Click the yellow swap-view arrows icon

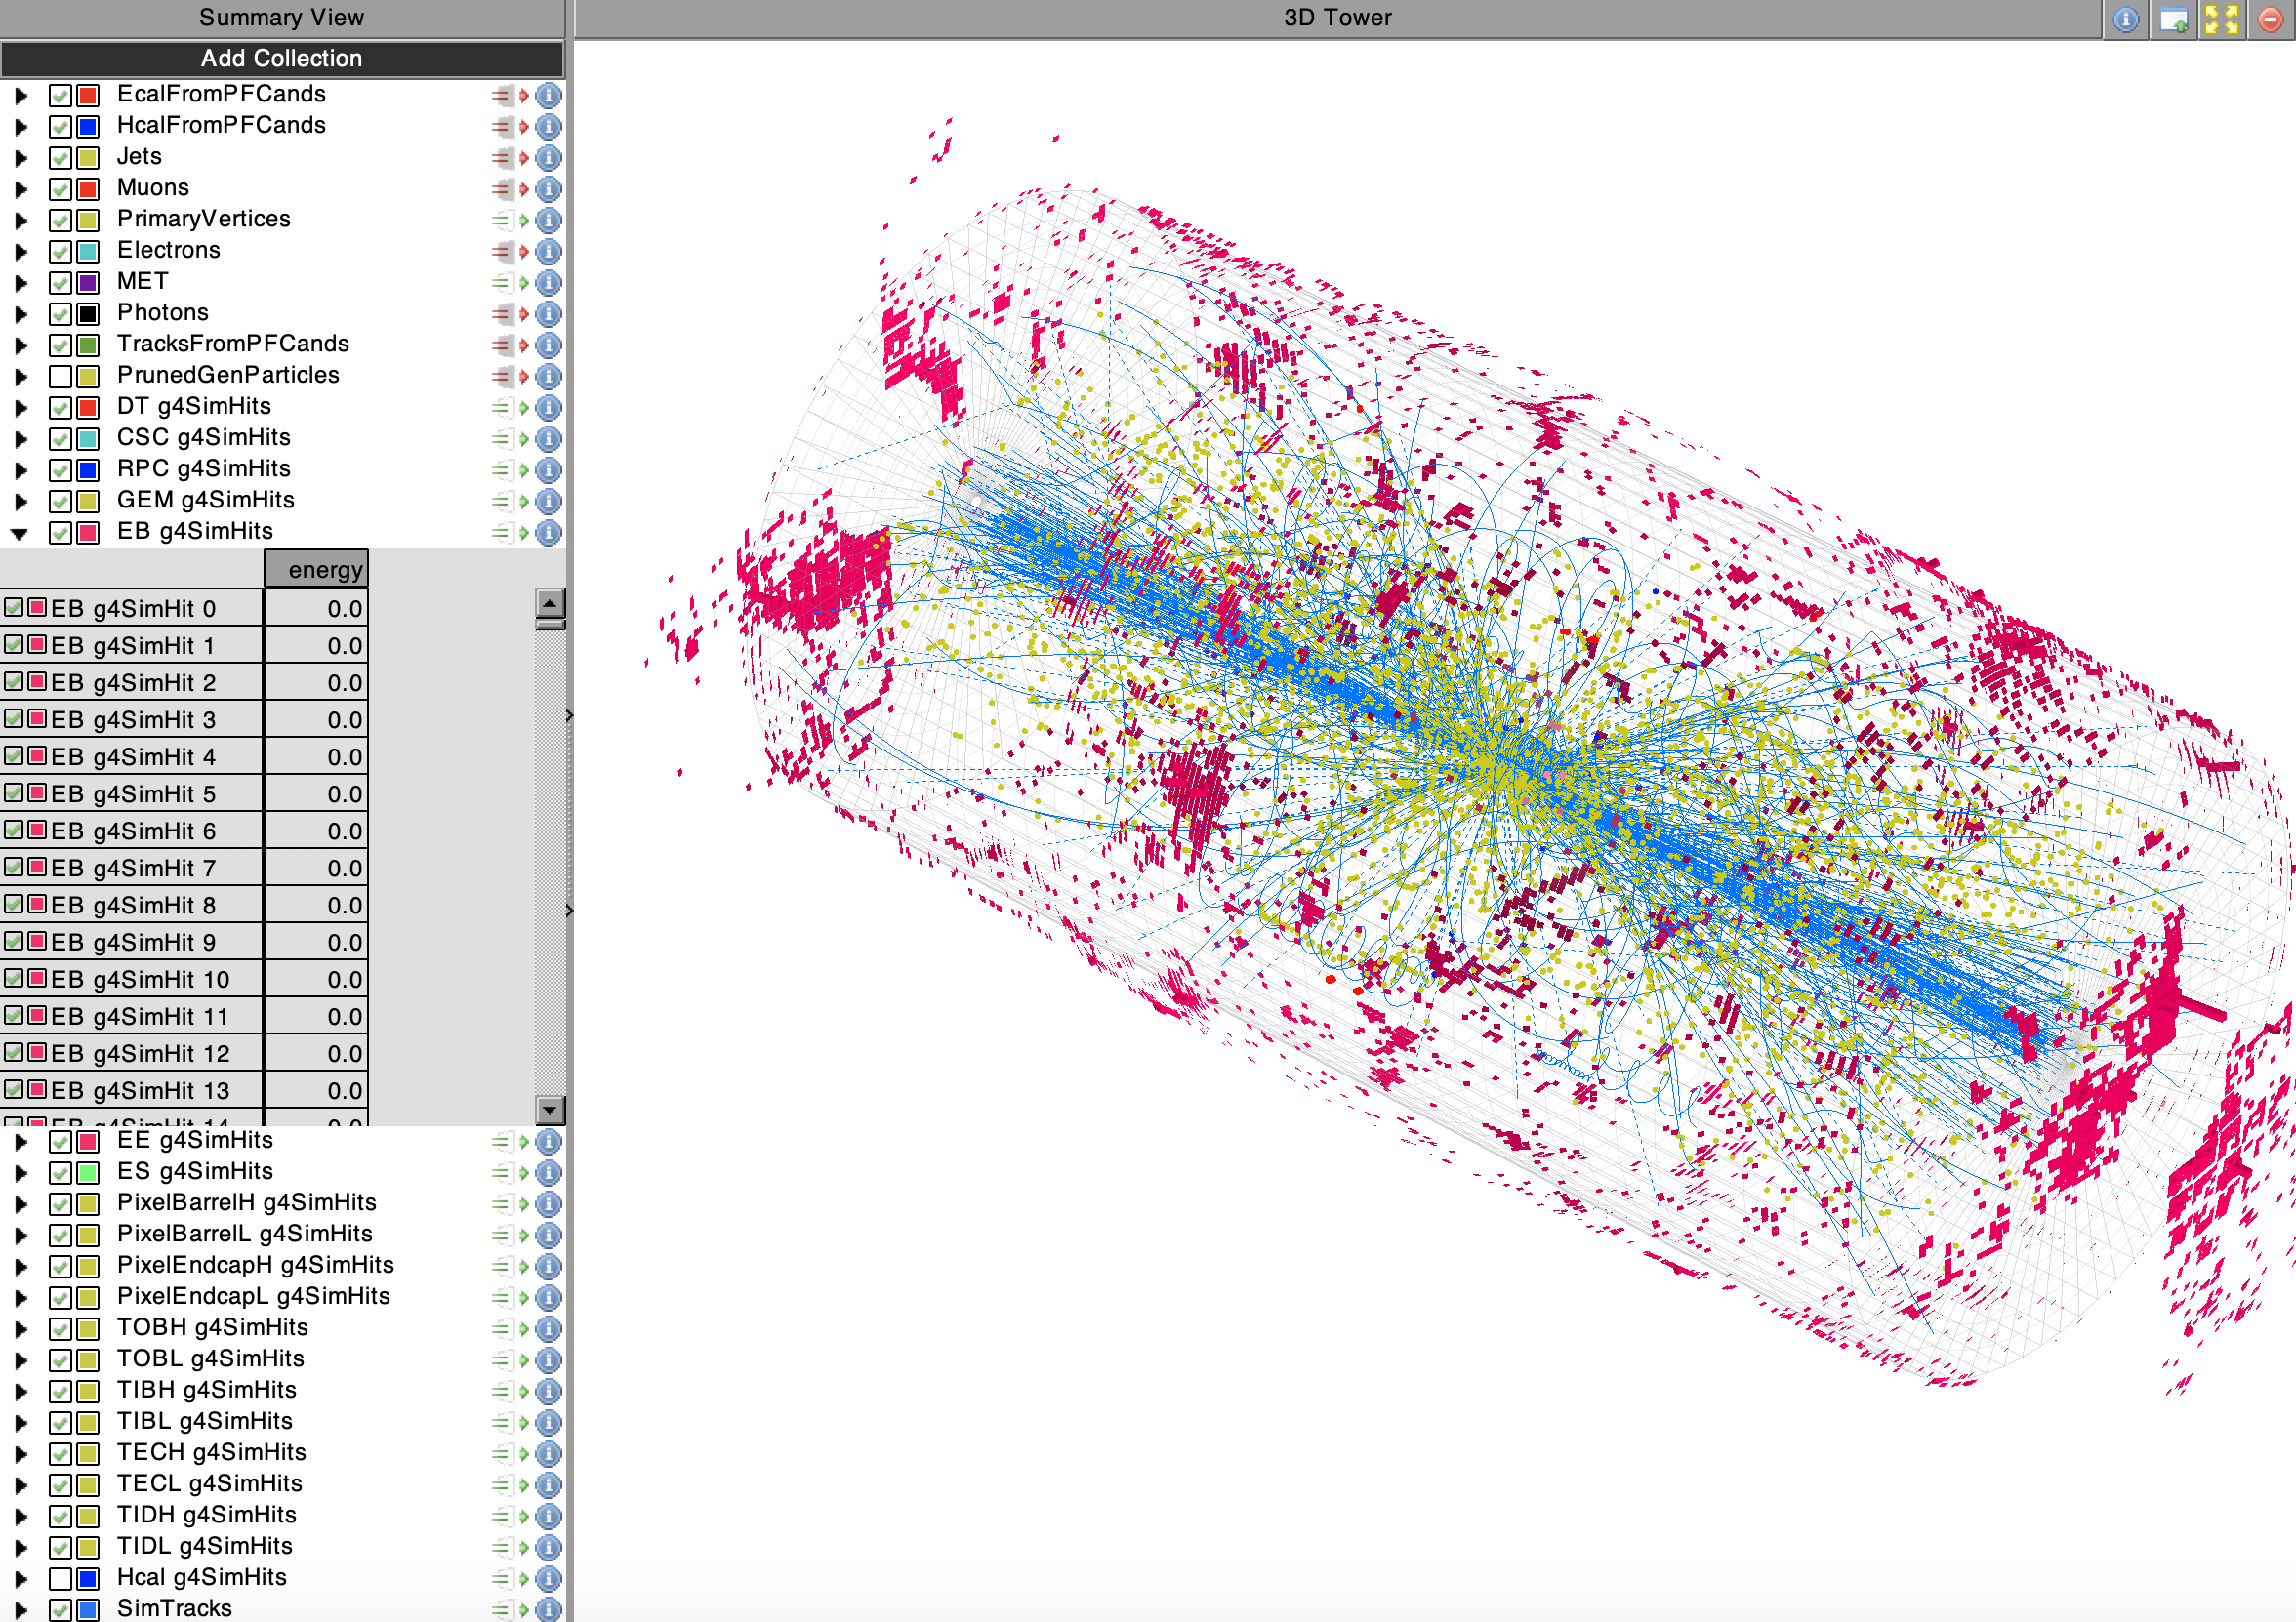pos(2221,18)
